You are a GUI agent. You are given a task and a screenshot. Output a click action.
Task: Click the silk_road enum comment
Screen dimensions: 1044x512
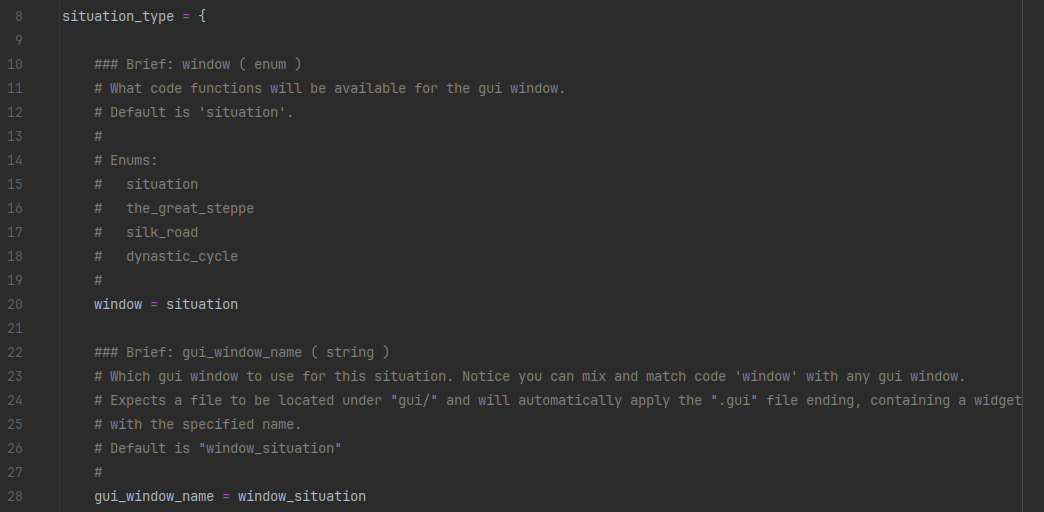(x=161, y=233)
